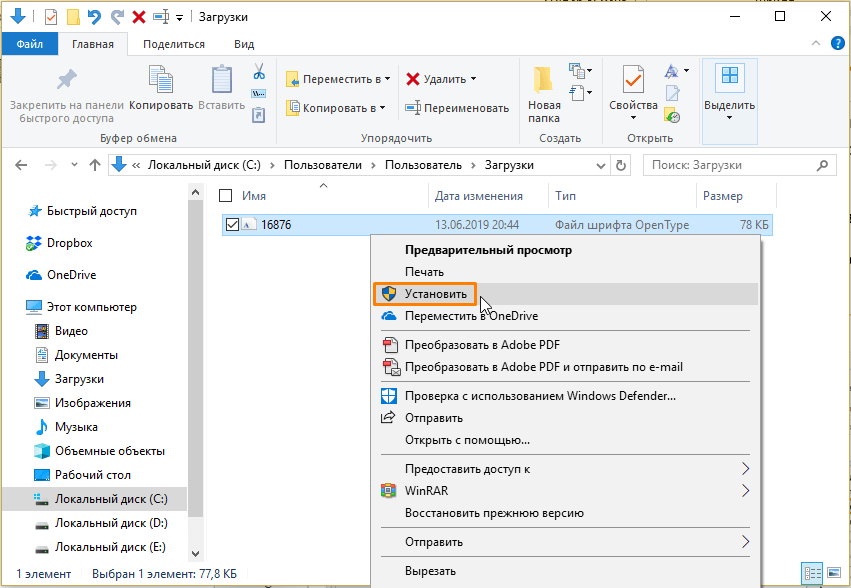The image size is (851, 588).
Task: Go up one folder level arrow
Action: (x=95, y=165)
